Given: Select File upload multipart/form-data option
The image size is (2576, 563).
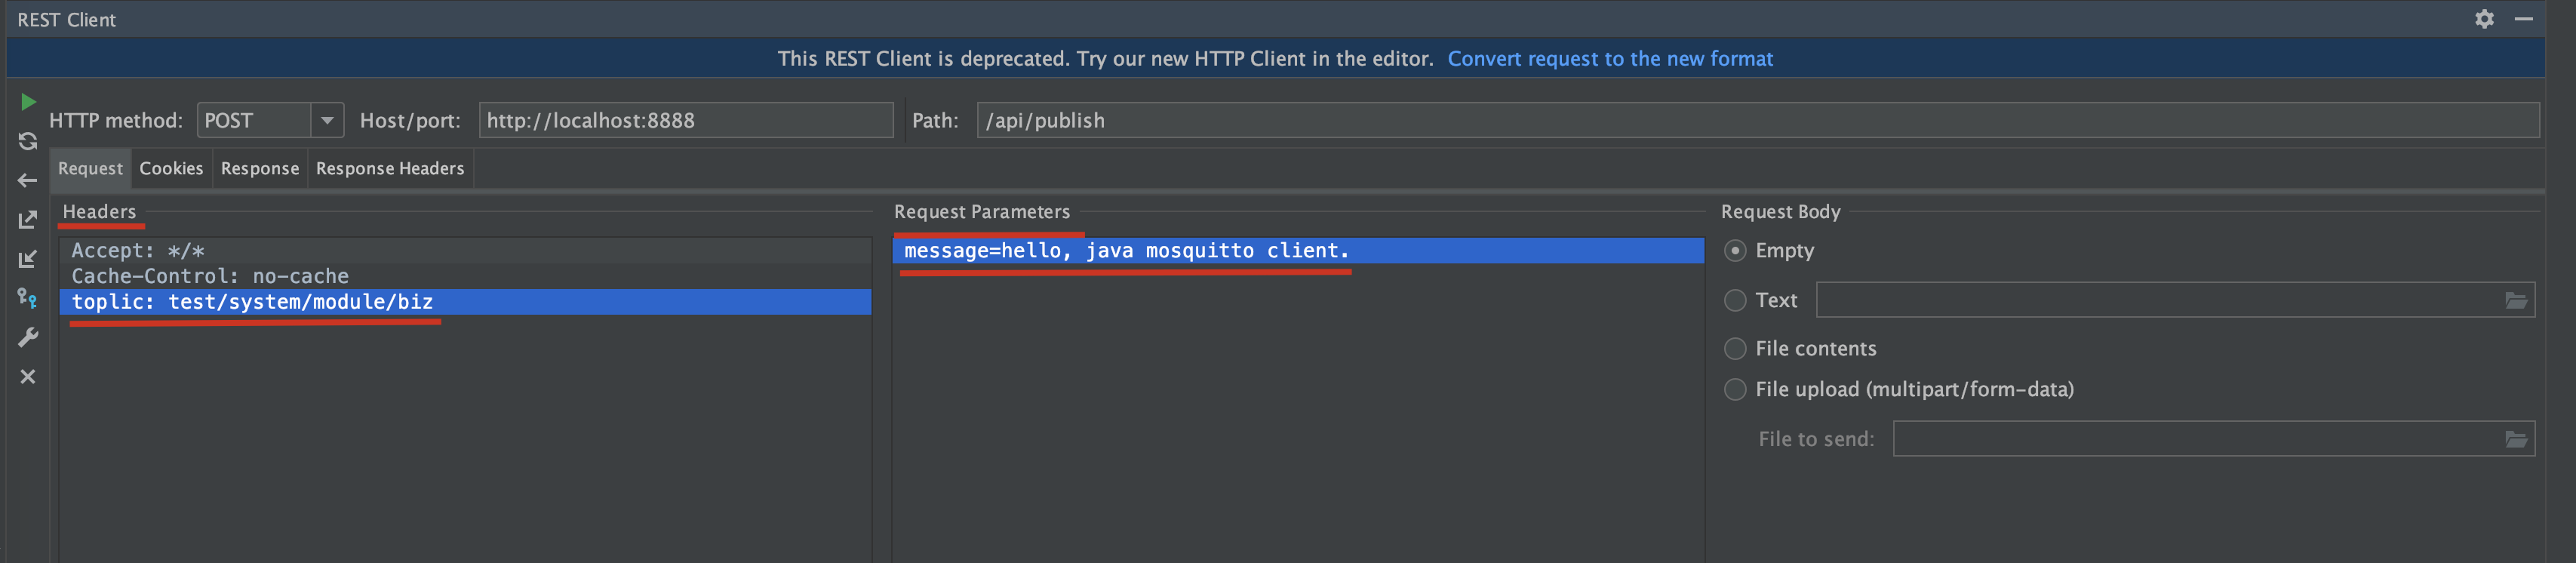Looking at the screenshot, I should click(x=1735, y=389).
